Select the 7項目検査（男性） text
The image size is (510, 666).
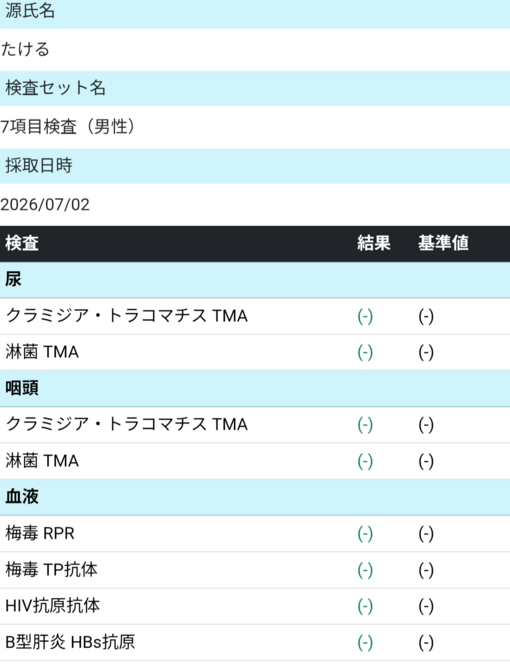[68, 127]
